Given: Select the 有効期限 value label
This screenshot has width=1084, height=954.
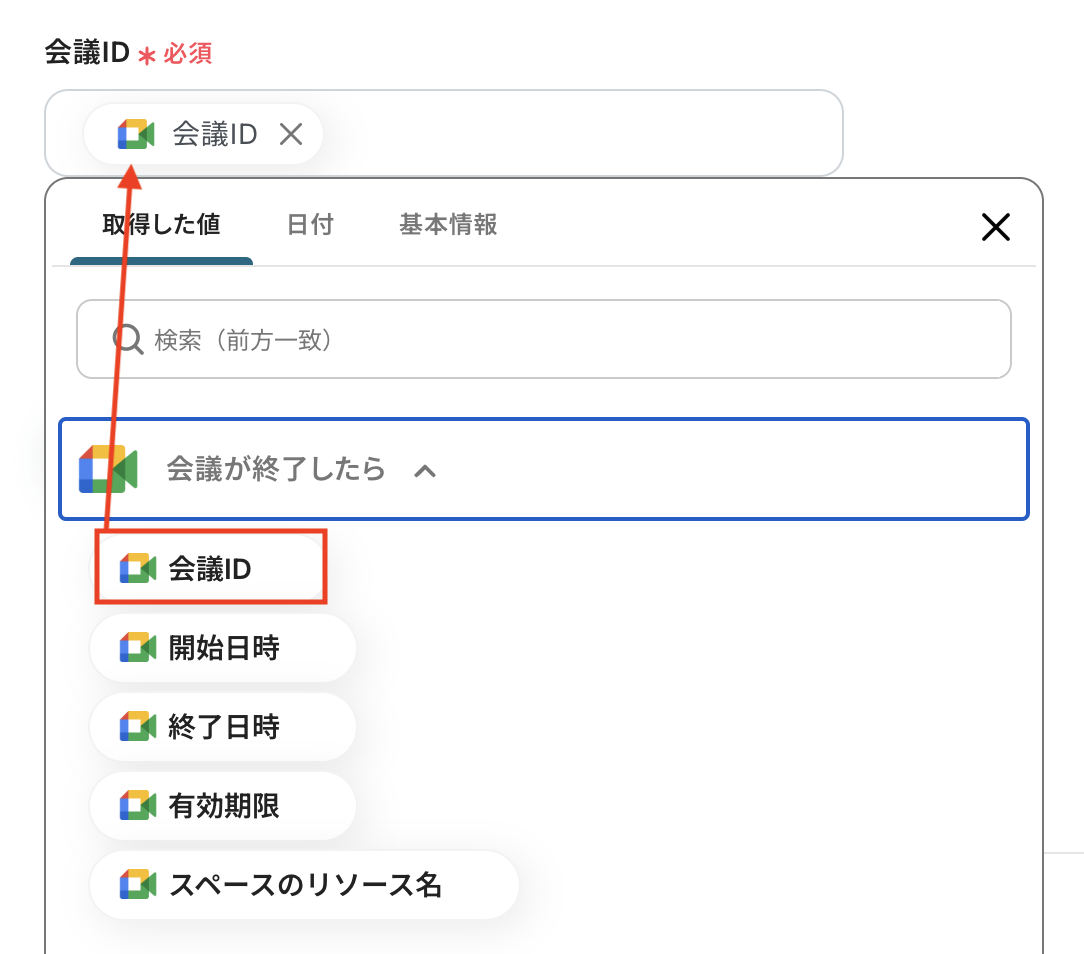Looking at the screenshot, I should click(x=224, y=806).
